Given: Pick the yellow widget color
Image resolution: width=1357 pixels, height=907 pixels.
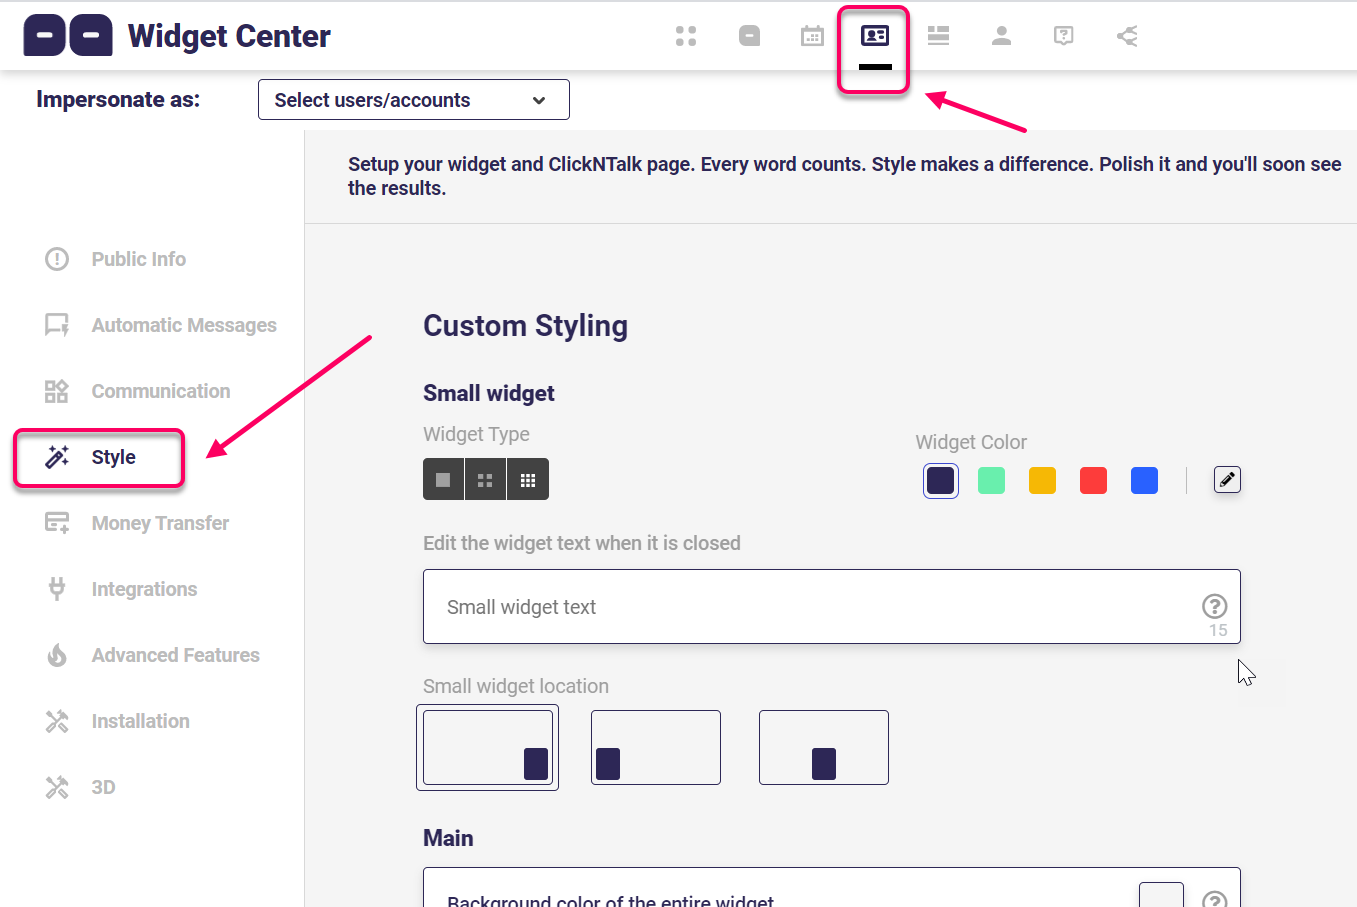Looking at the screenshot, I should (x=1042, y=480).
